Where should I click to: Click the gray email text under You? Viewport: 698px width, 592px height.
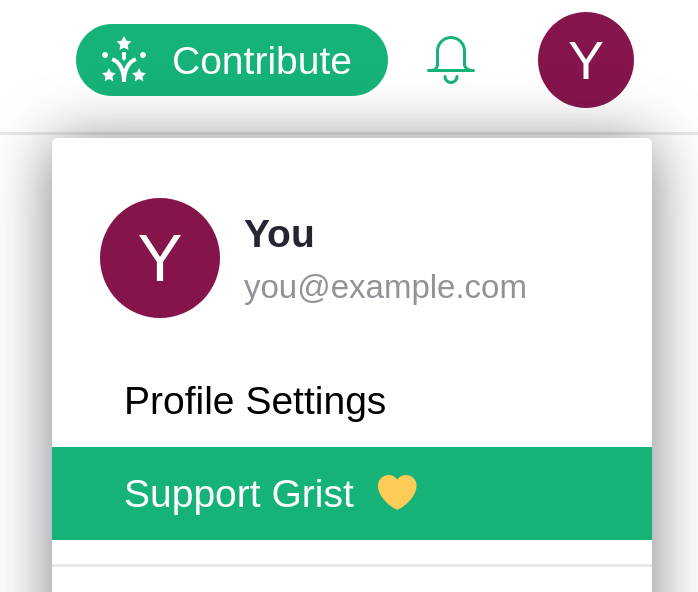point(385,287)
